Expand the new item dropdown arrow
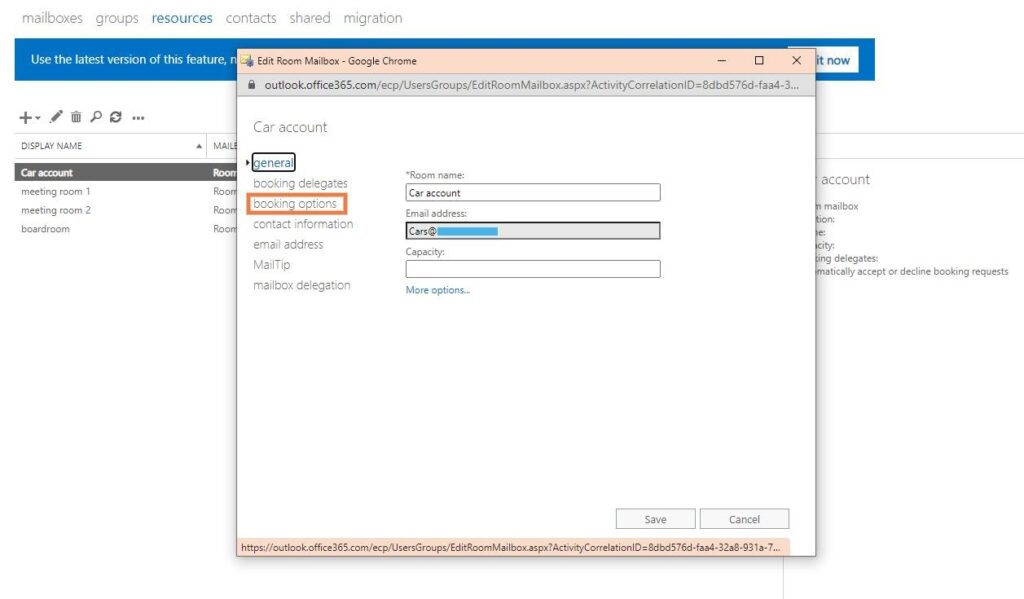 click(x=37, y=118)
